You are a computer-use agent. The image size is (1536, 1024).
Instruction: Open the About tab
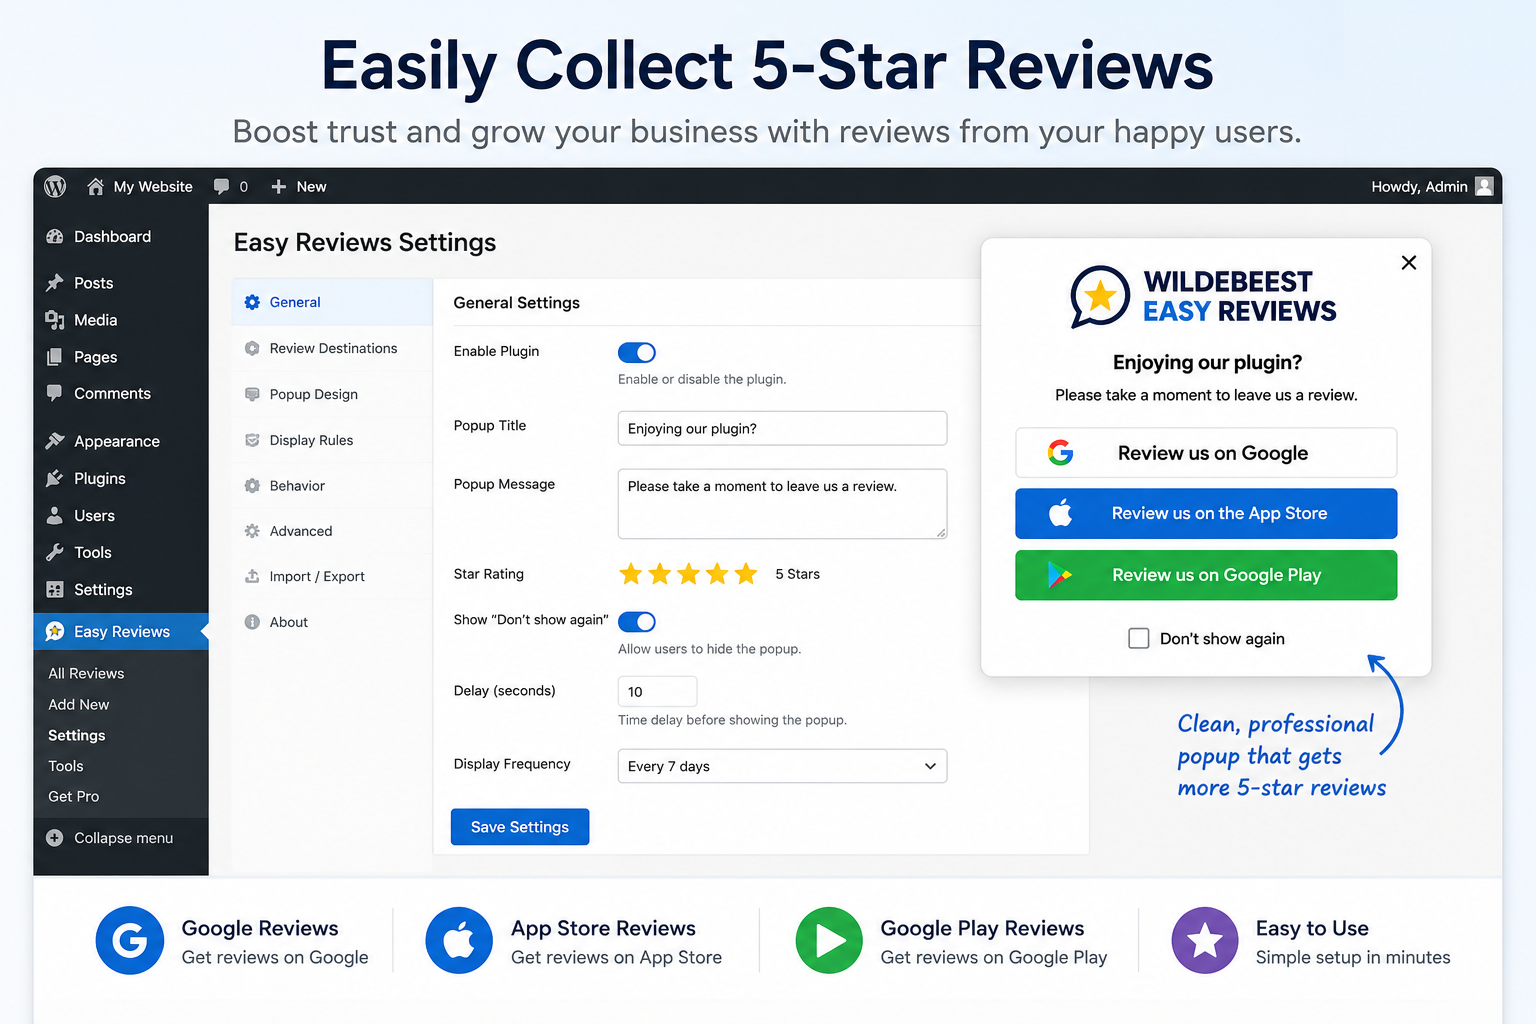[x=332, y=622]
